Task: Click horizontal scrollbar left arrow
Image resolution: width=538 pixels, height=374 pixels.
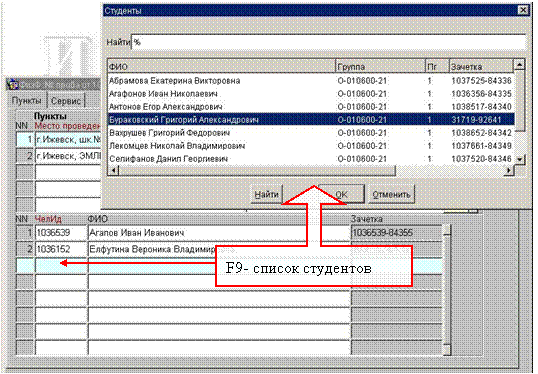Action: [114, 170]
